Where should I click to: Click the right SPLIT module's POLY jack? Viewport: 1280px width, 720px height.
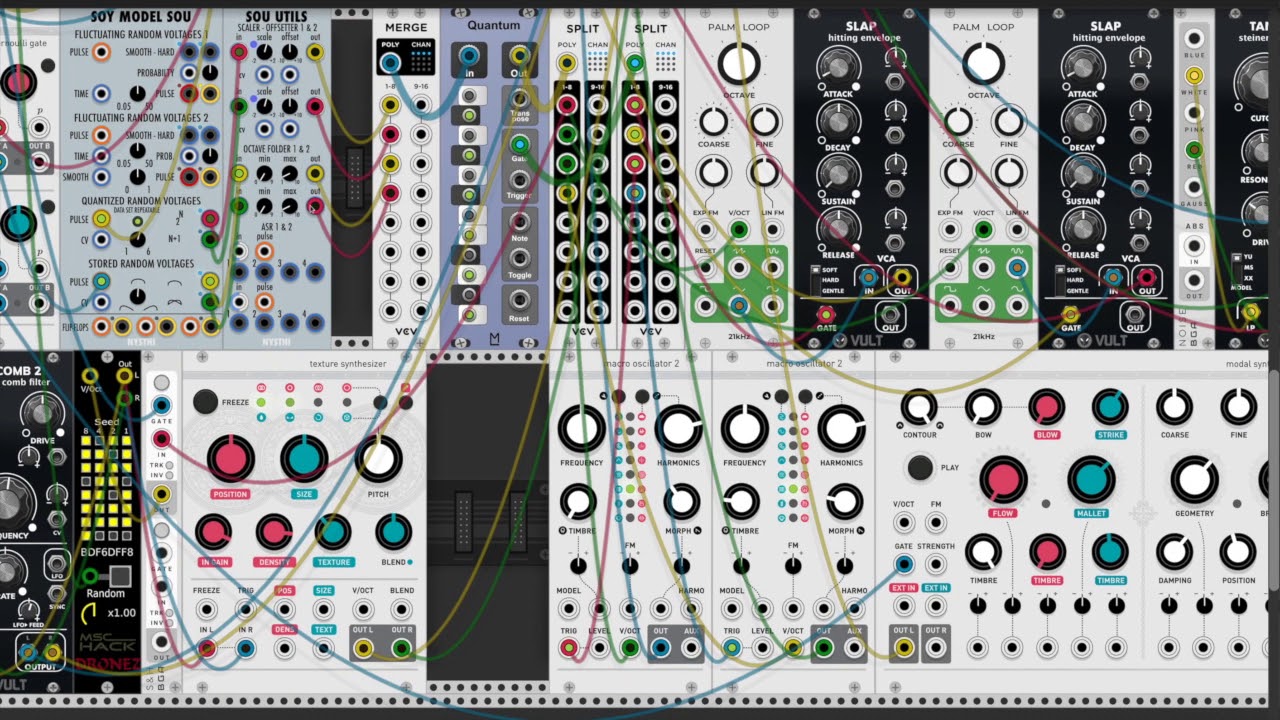[634, 63]
